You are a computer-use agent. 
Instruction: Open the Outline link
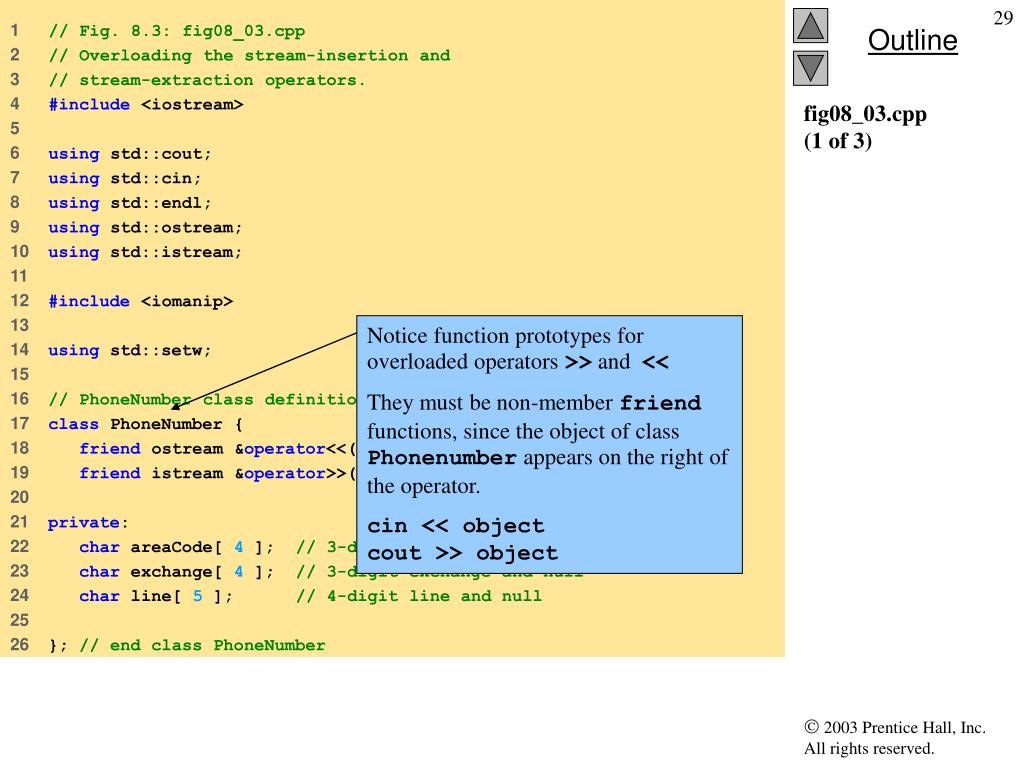912,40
